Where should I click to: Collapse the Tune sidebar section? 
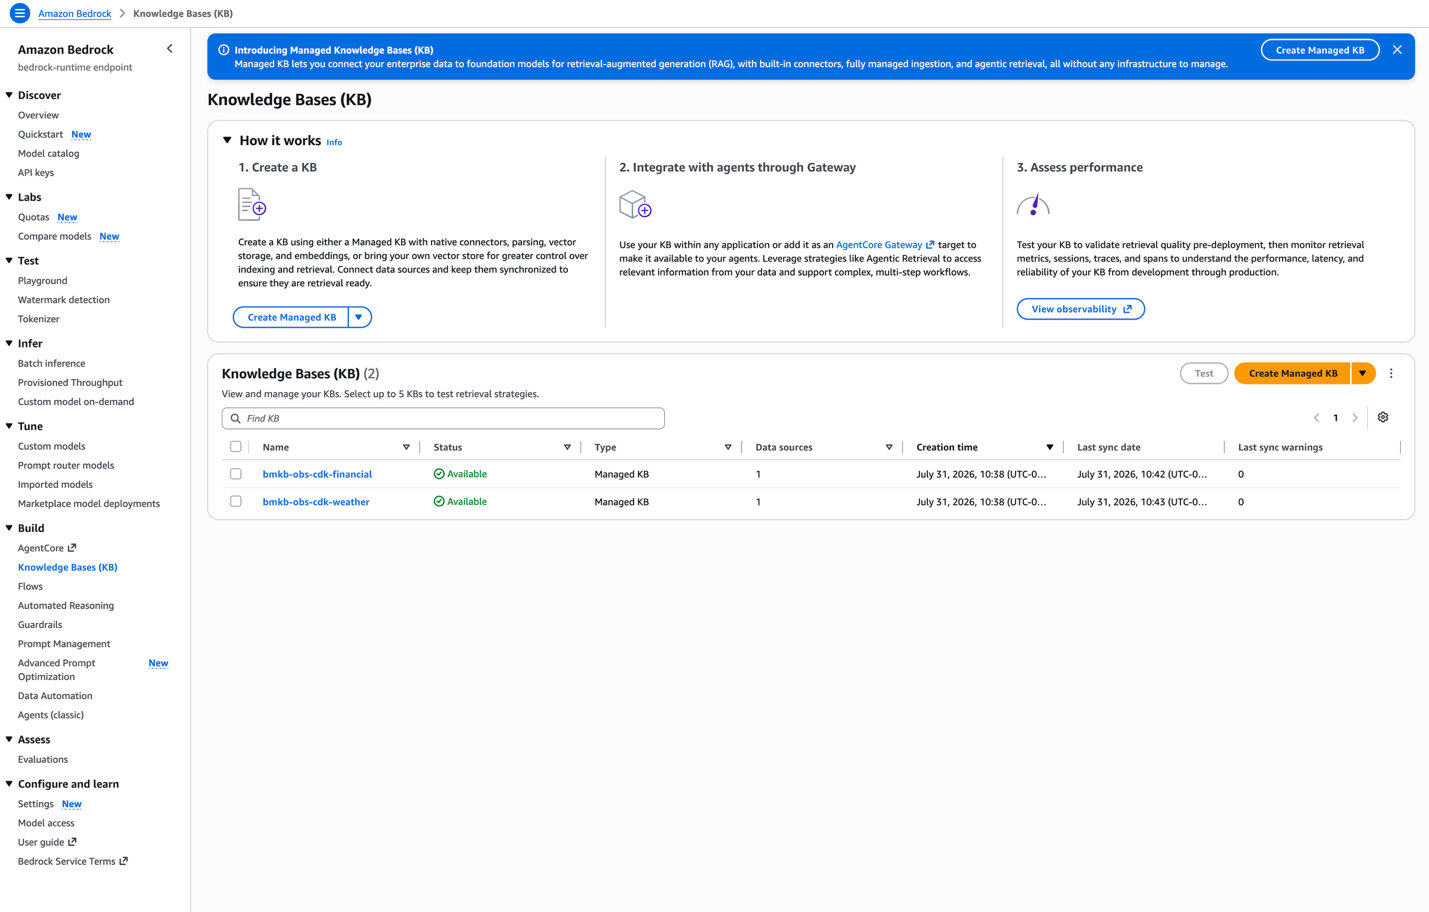click(9, 426)
